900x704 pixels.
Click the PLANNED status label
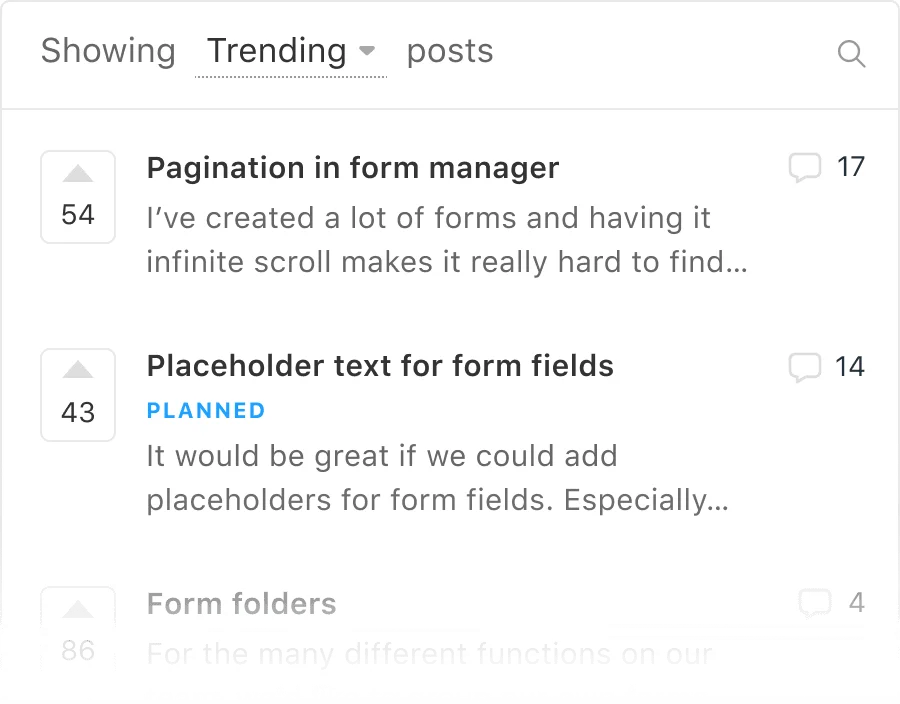point(206,410)
